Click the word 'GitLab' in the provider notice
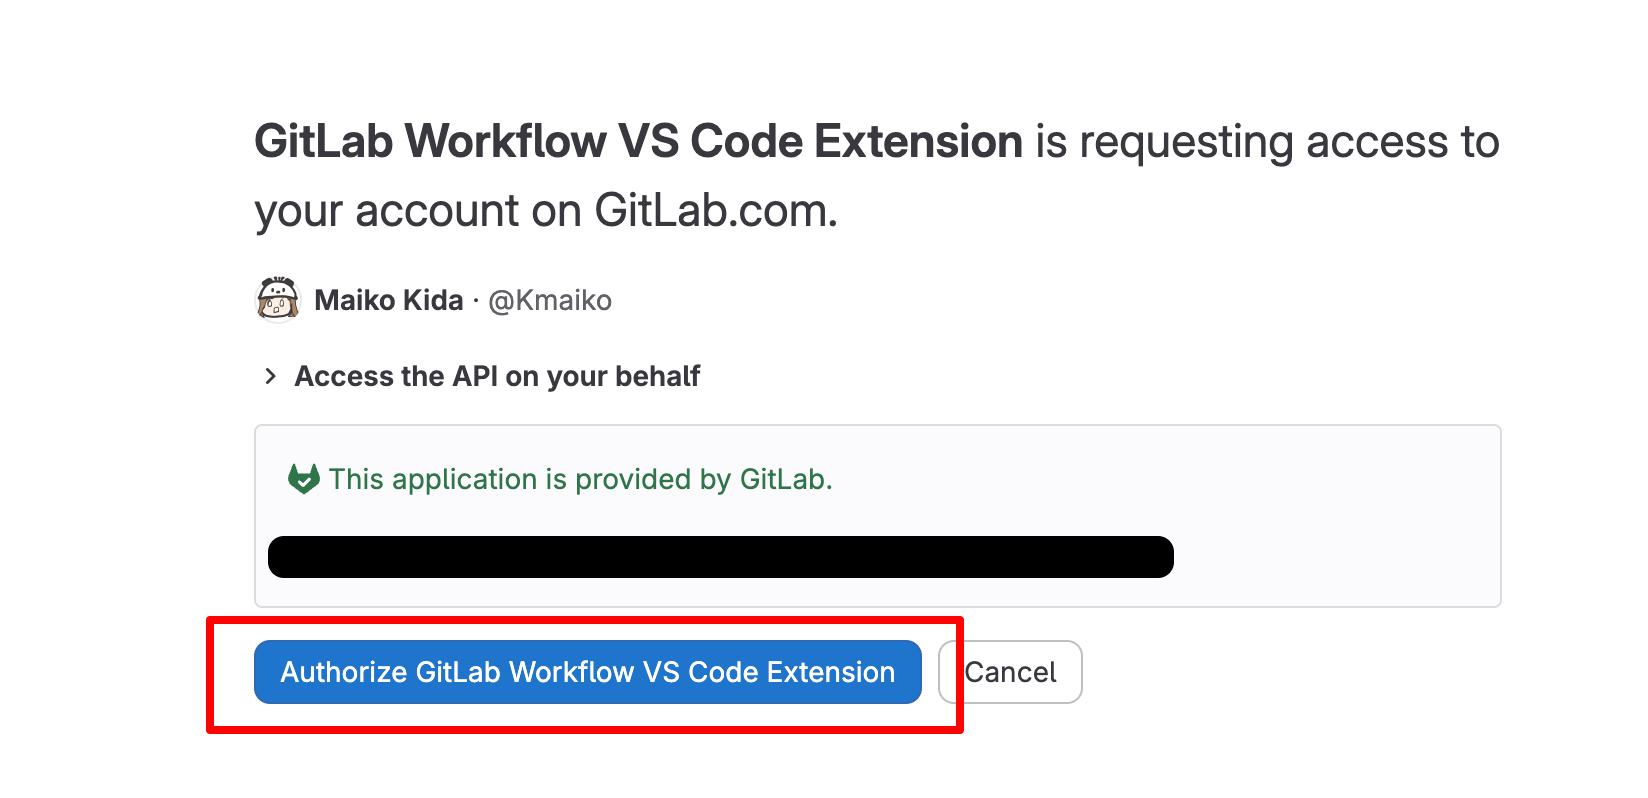1648x798 pixels. pos(783,479)
